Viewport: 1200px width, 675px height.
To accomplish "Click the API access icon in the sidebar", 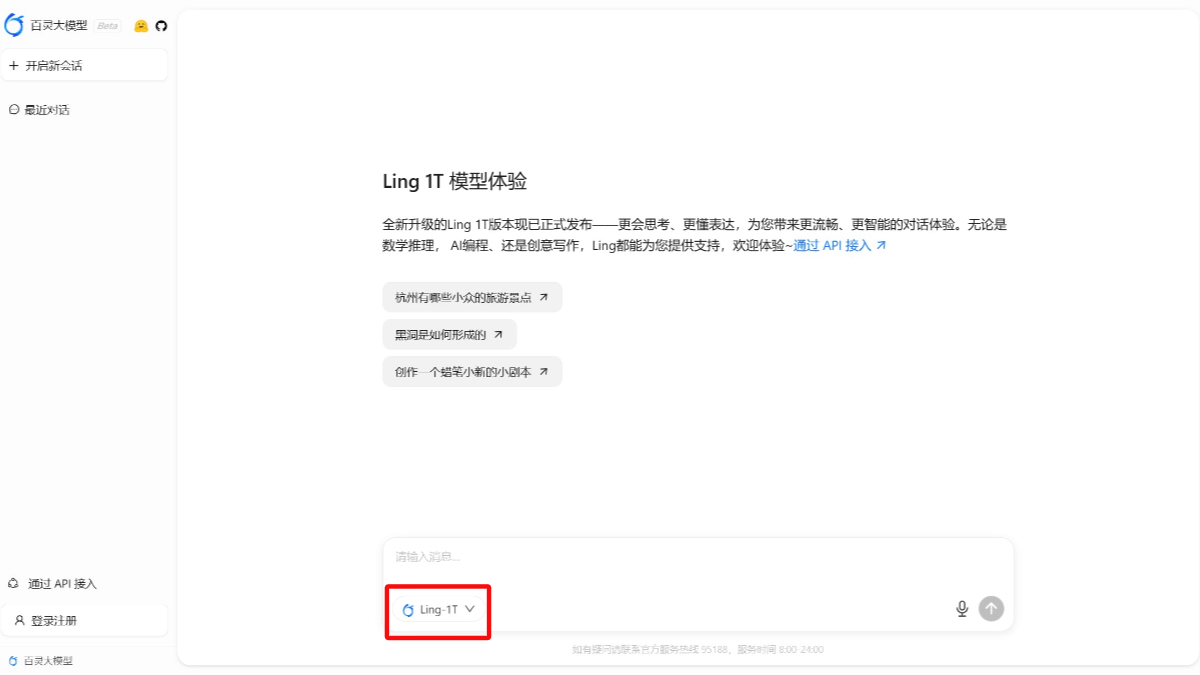I will pyautogui.click(x=13, y=583).
